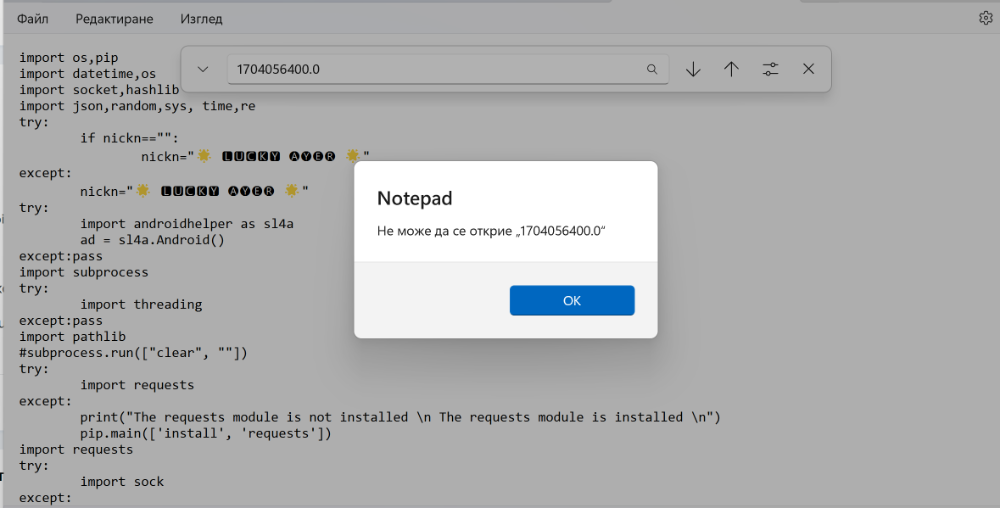Click the line "import socket,hashlib"
The image size is (1000, 508).
tap(99, 90)
